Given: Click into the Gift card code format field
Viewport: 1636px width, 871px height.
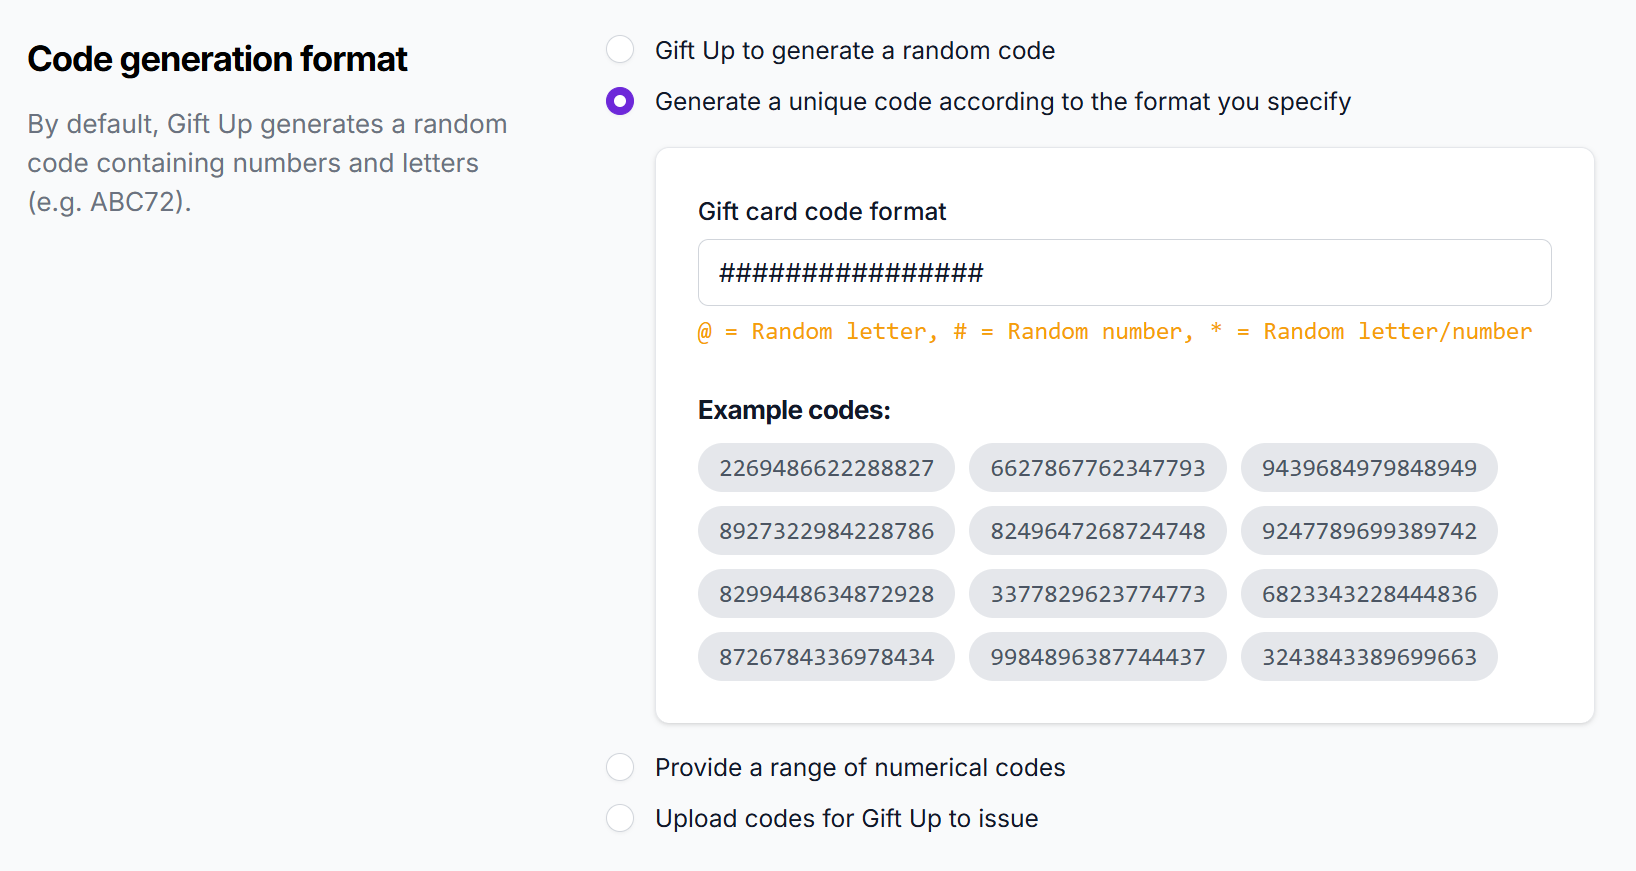Looking at the screenshot, I should point(1124,272).
